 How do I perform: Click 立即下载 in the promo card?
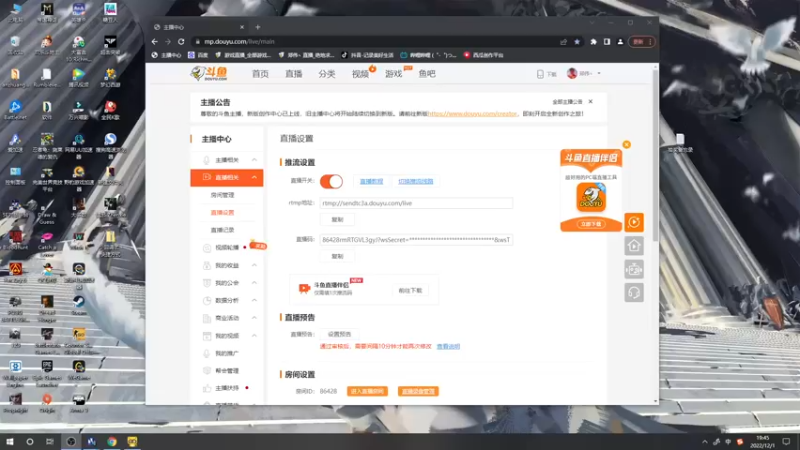click(x=591, y=224)
